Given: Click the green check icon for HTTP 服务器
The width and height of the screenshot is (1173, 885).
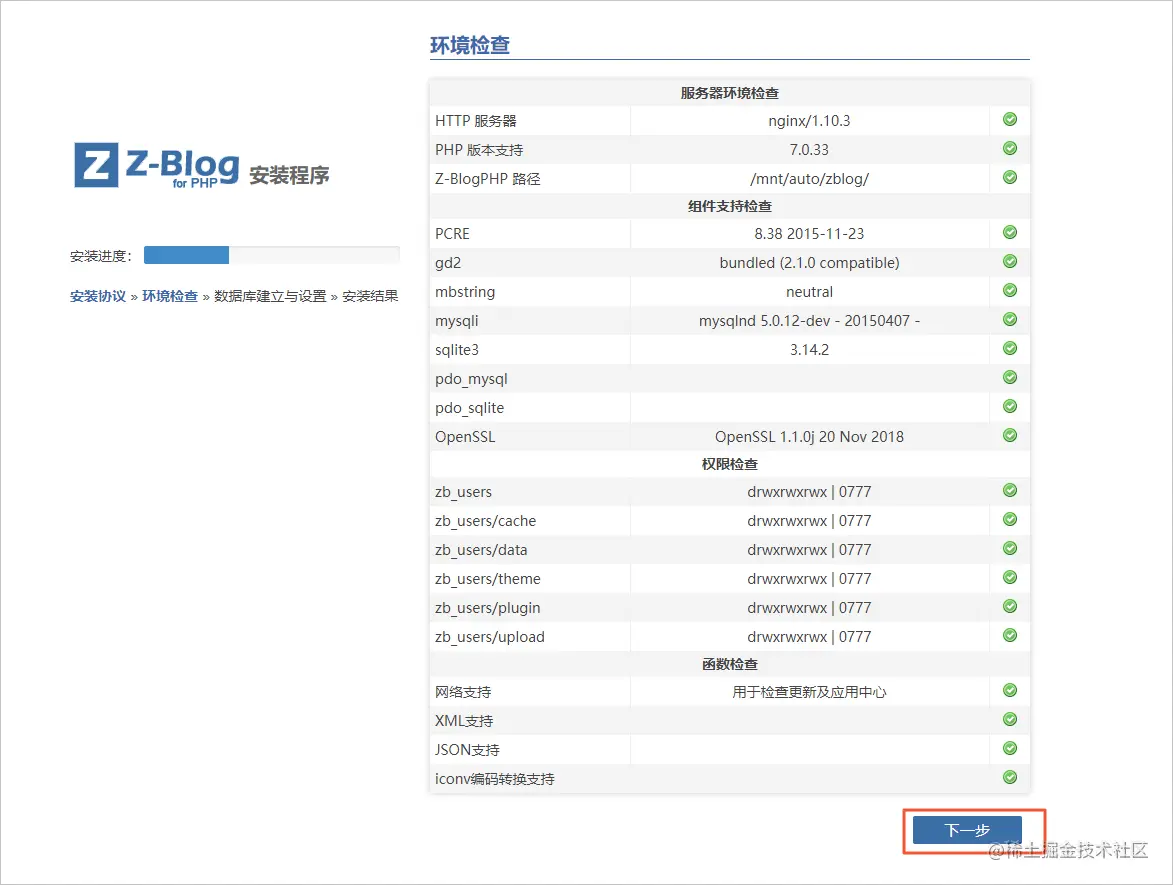Looking at the screenshot, I should click(x=1009, y=120).
